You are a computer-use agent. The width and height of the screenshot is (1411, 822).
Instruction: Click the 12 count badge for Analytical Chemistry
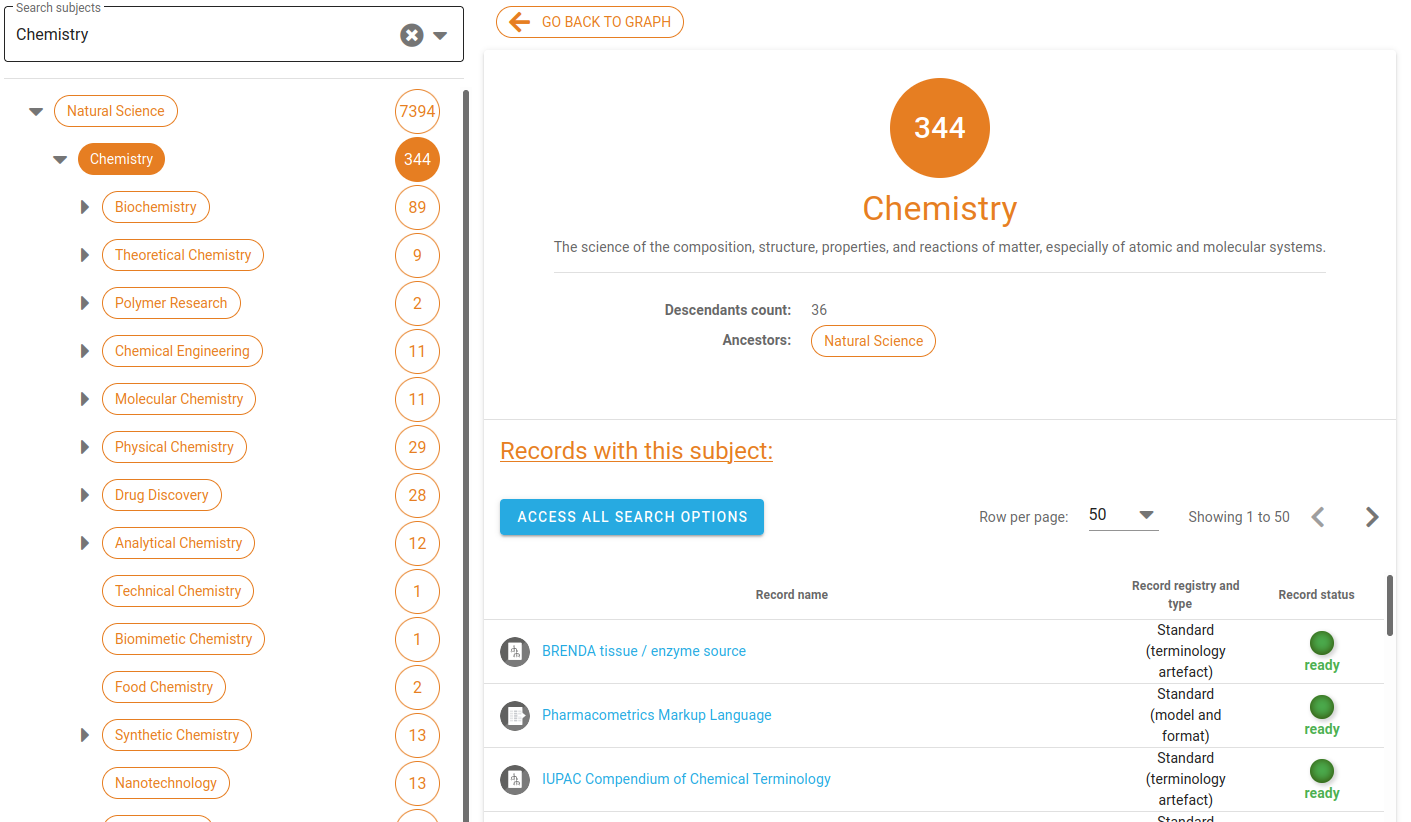coord(417,543)
